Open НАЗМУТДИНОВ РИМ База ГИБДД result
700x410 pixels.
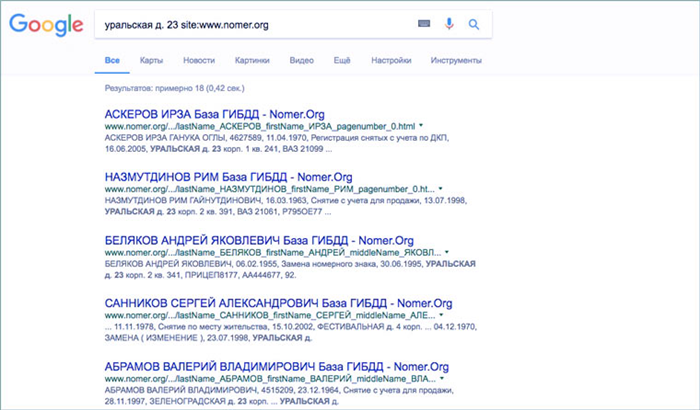click(x=229, y=177)
